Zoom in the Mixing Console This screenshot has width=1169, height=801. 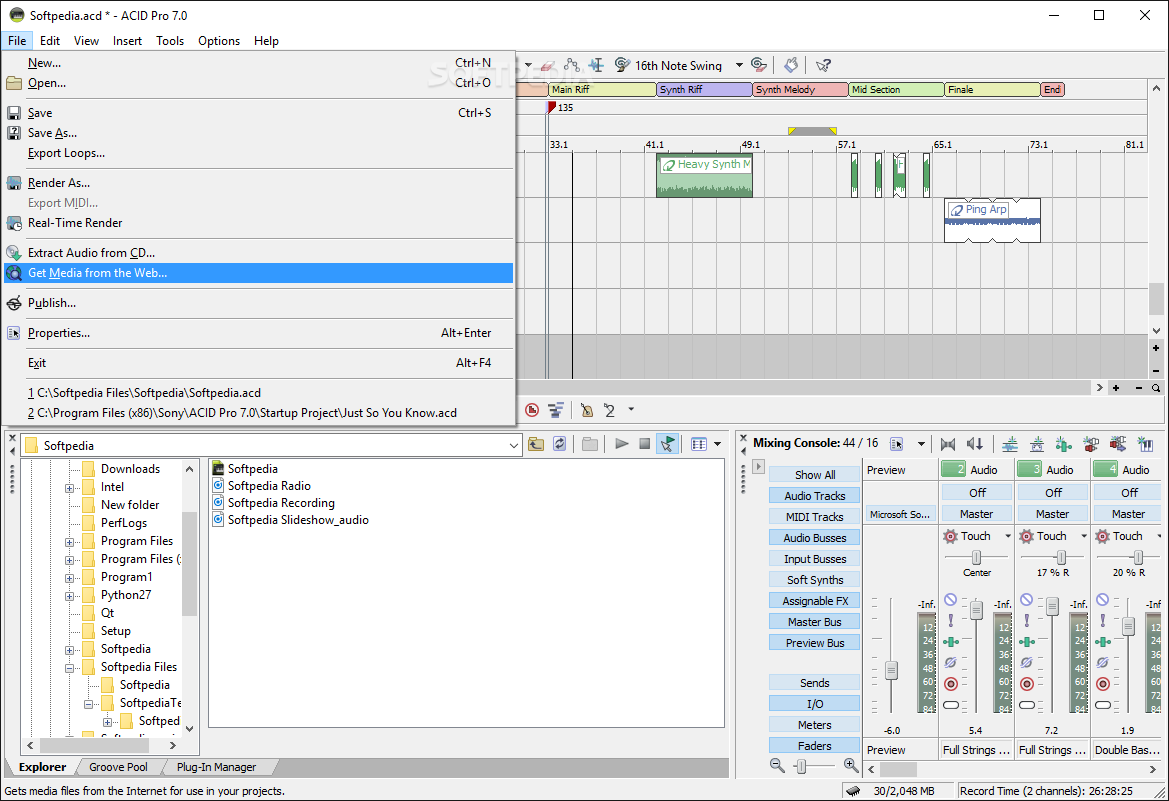tap(851, 765)
